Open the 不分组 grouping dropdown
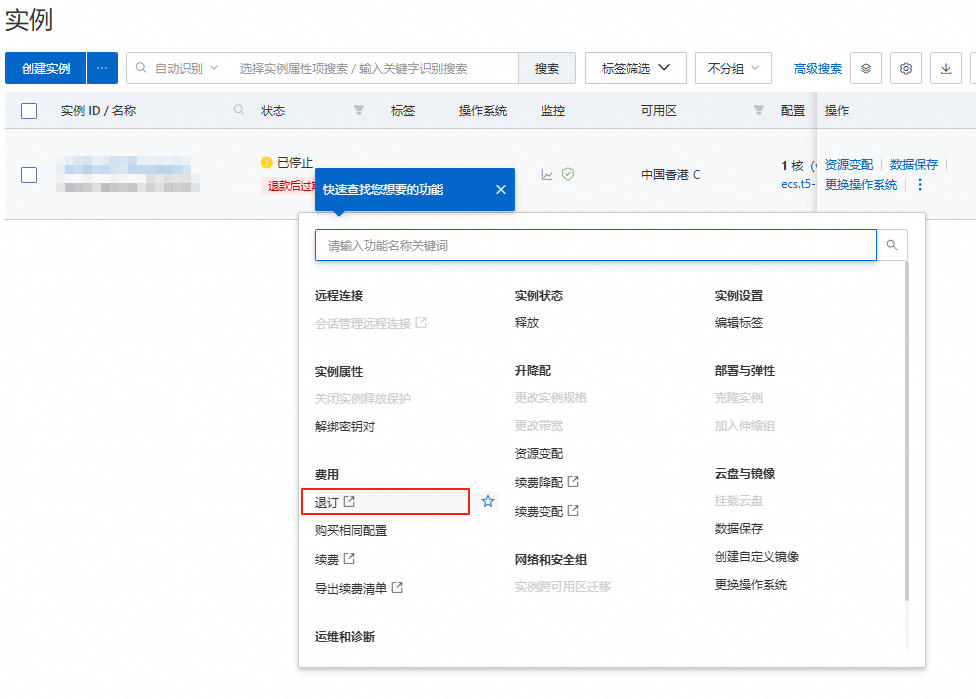 tap(733, 68)
